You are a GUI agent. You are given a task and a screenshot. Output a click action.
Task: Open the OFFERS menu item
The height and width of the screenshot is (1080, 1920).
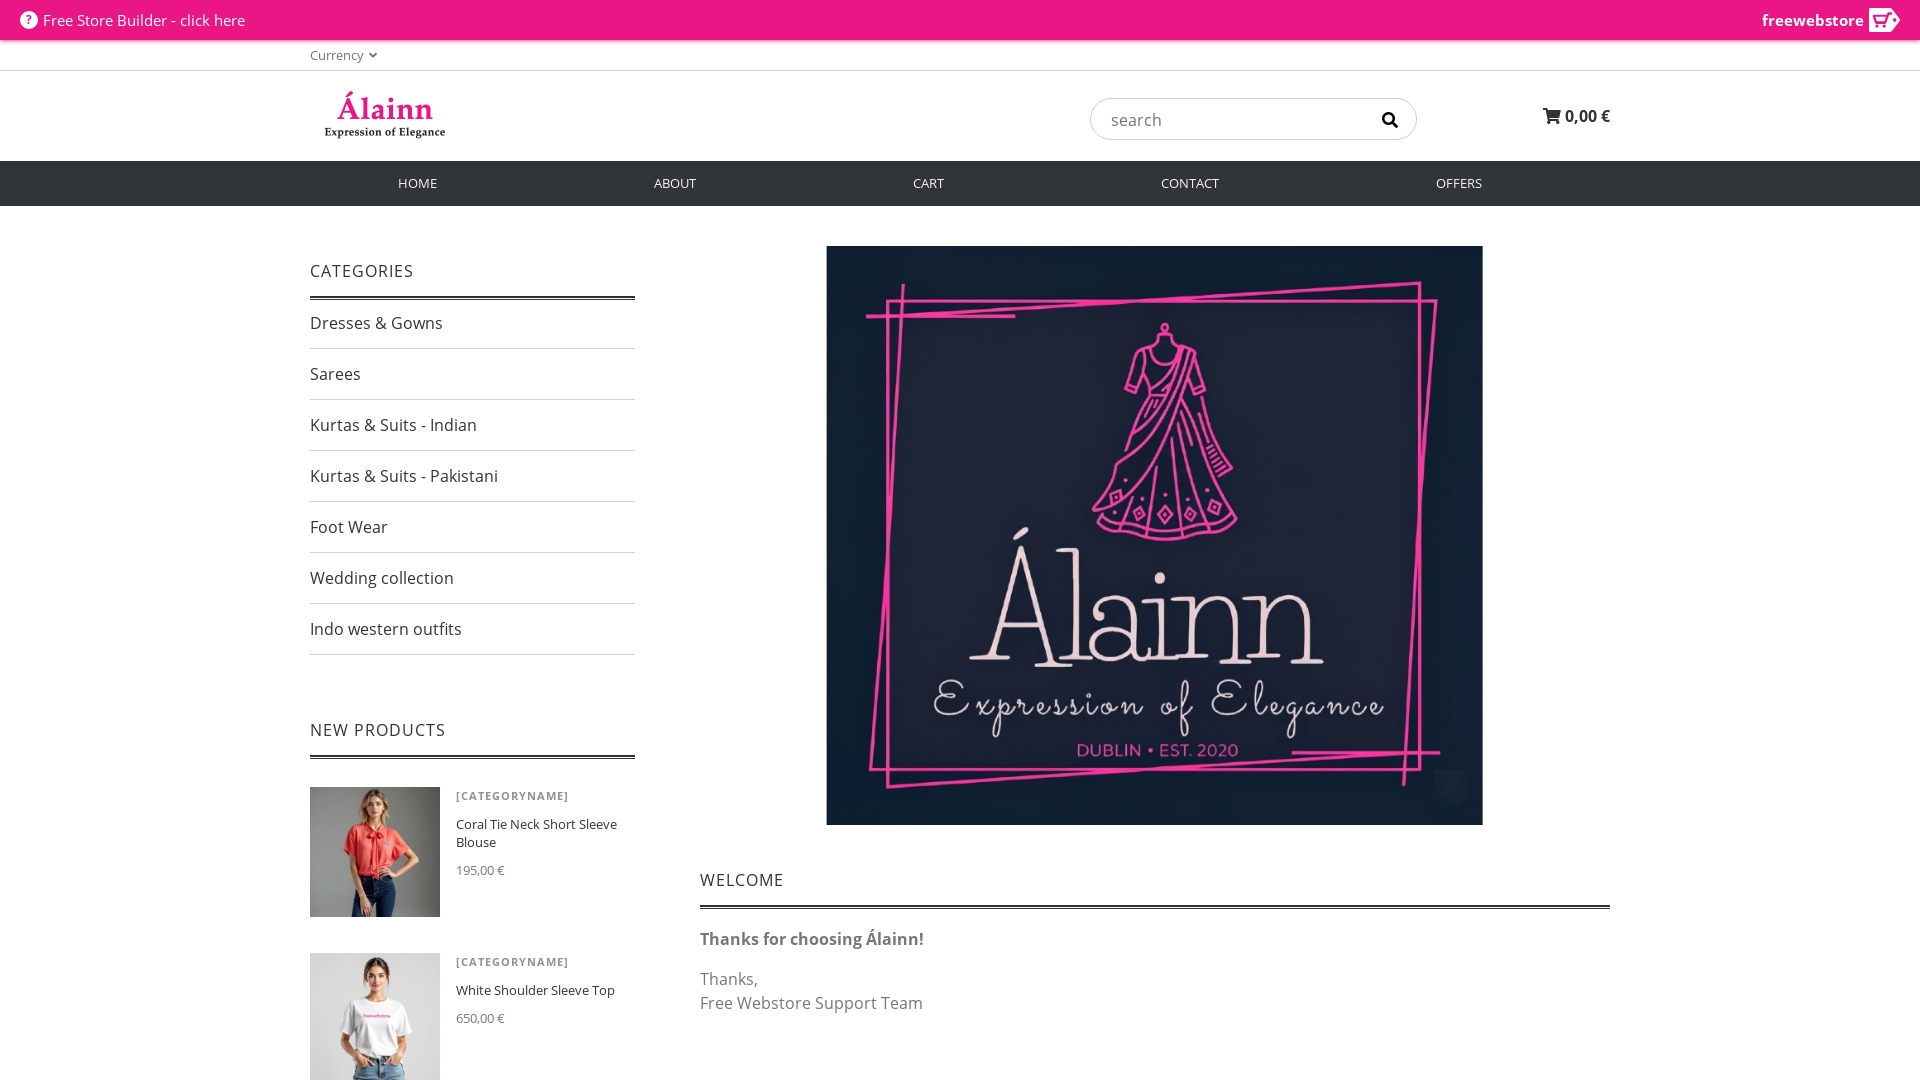tap(1458, 183)
